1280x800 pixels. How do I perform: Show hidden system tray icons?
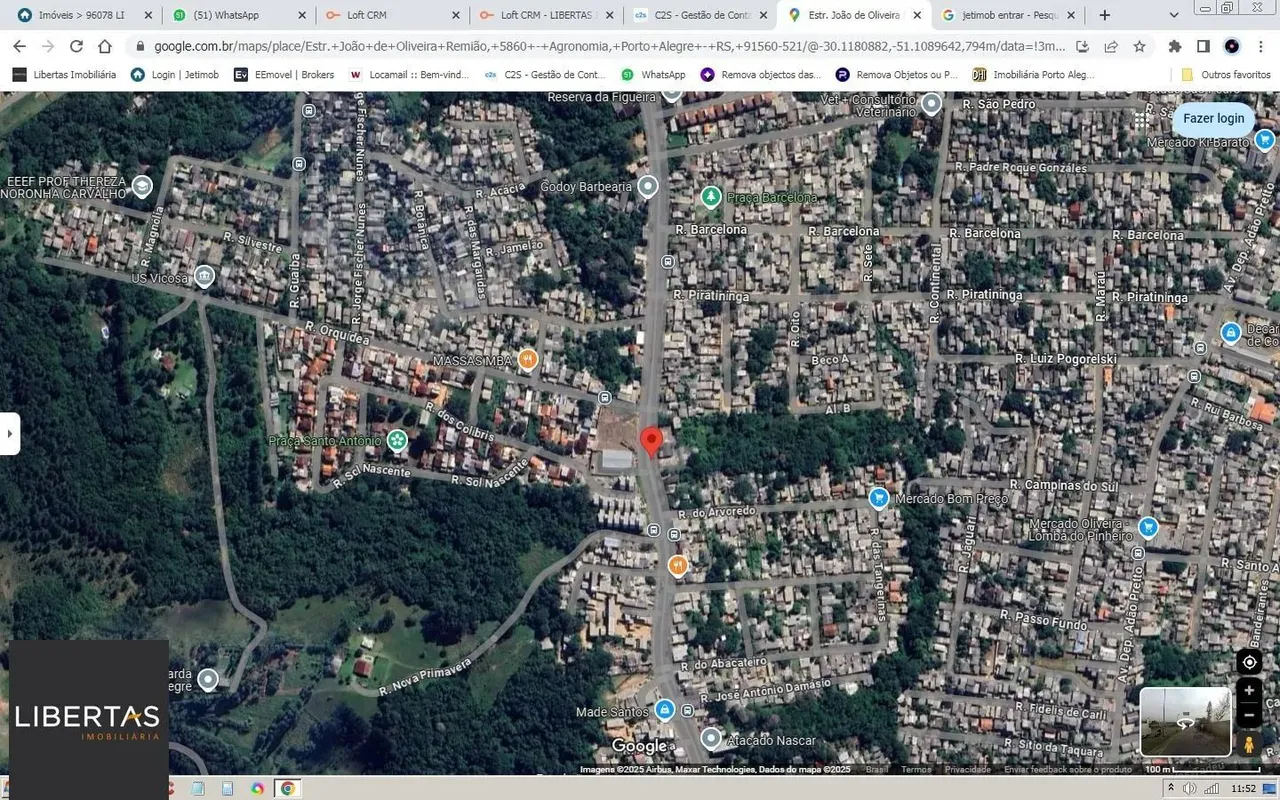click(x=1172, y=788)
